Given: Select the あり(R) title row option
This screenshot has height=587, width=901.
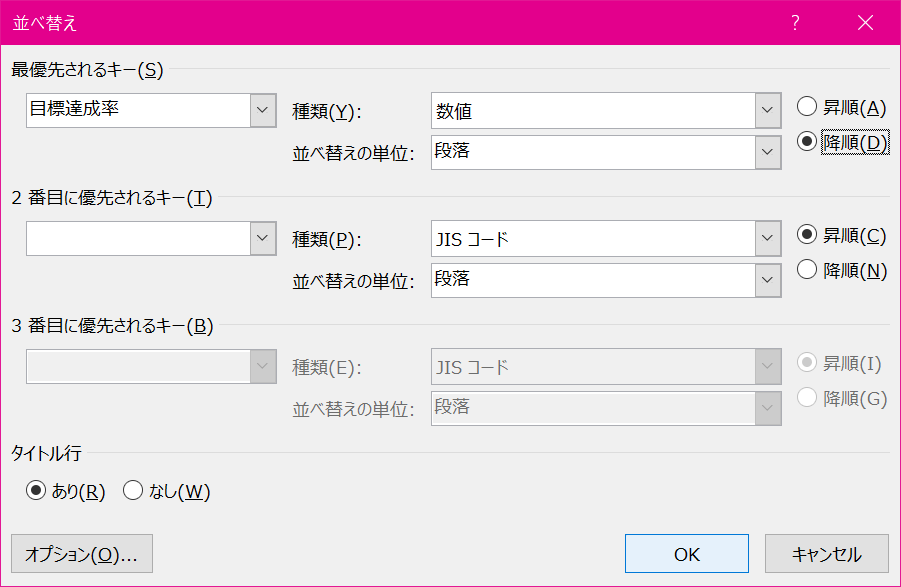Looking at the screenshot, I should point(37,491).
